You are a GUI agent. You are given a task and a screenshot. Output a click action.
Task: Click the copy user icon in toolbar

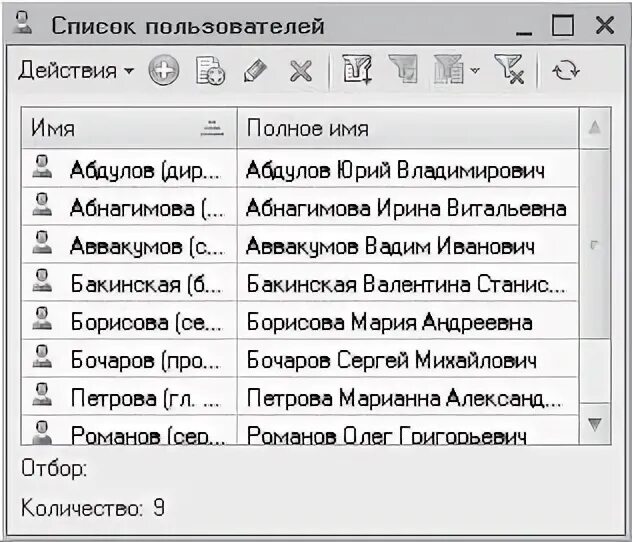(x=210, y=71)
